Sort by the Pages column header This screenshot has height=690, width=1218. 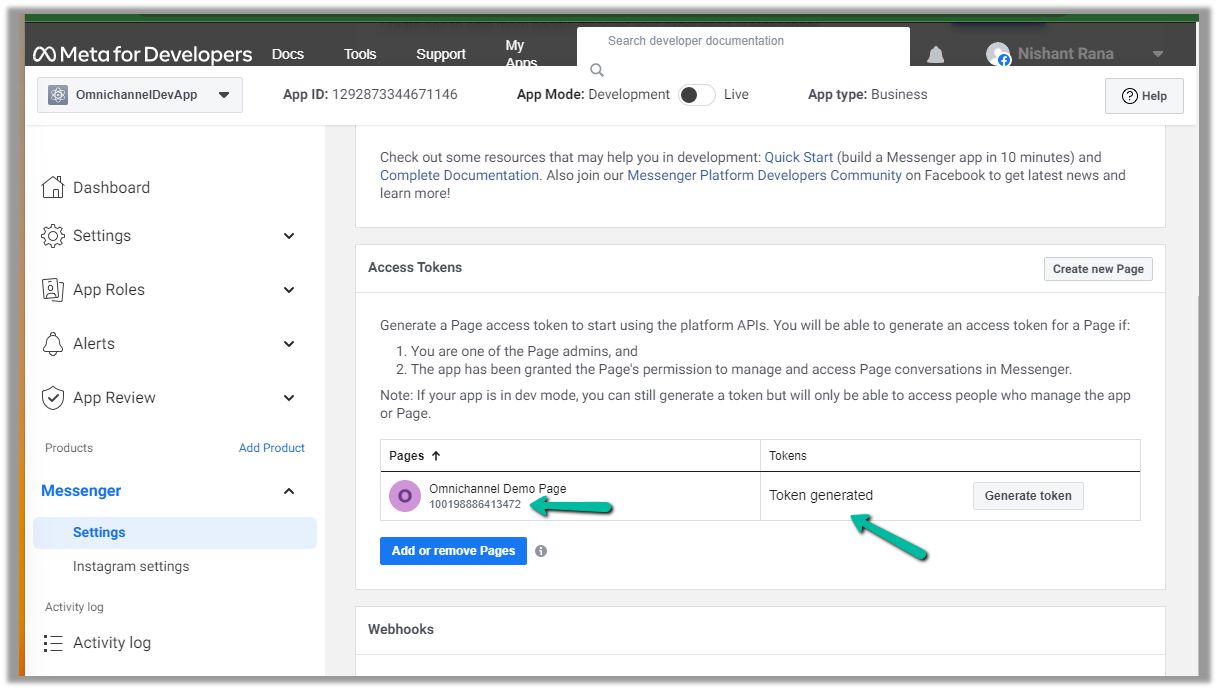[414, 456]
